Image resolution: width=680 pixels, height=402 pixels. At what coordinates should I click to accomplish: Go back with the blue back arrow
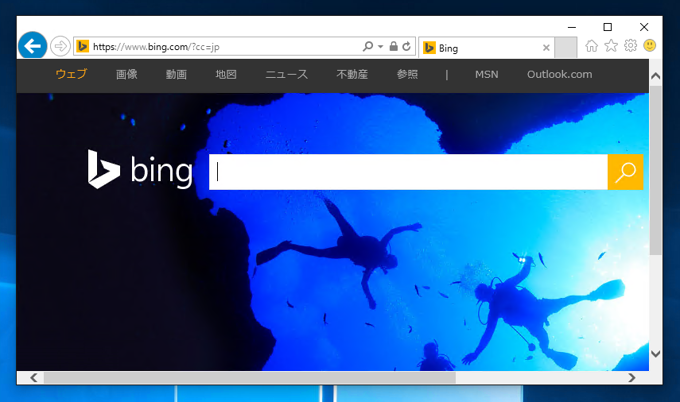point(33,46)
